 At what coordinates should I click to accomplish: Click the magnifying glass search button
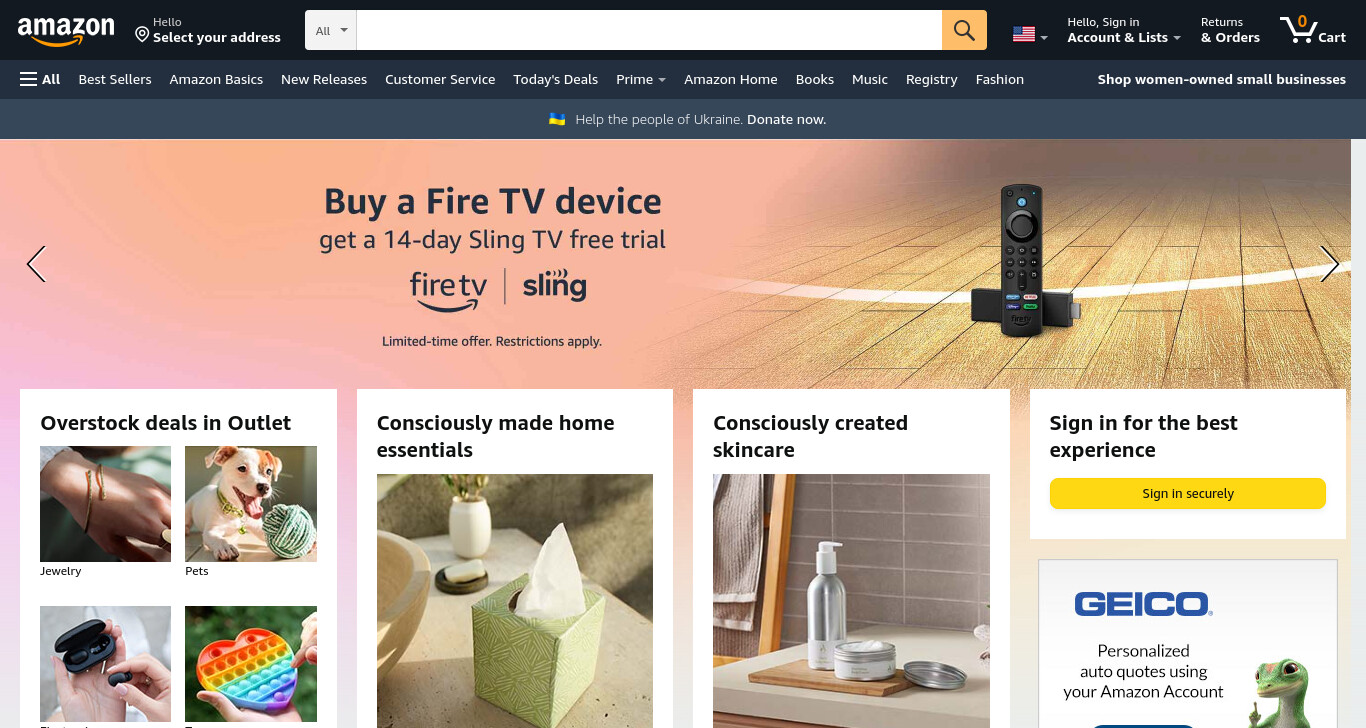coord(964,30)
